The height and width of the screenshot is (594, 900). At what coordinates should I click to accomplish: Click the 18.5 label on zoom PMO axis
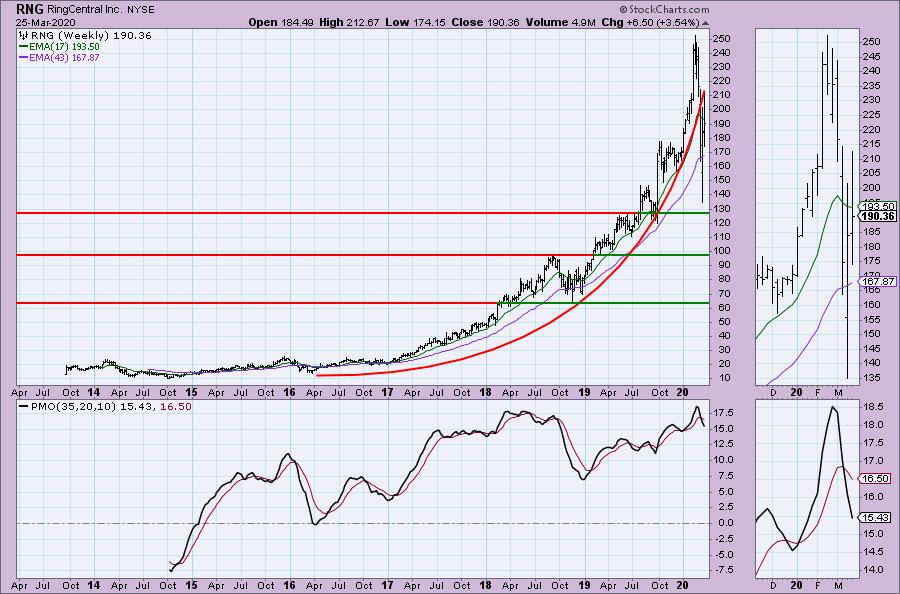pos(872,407)
